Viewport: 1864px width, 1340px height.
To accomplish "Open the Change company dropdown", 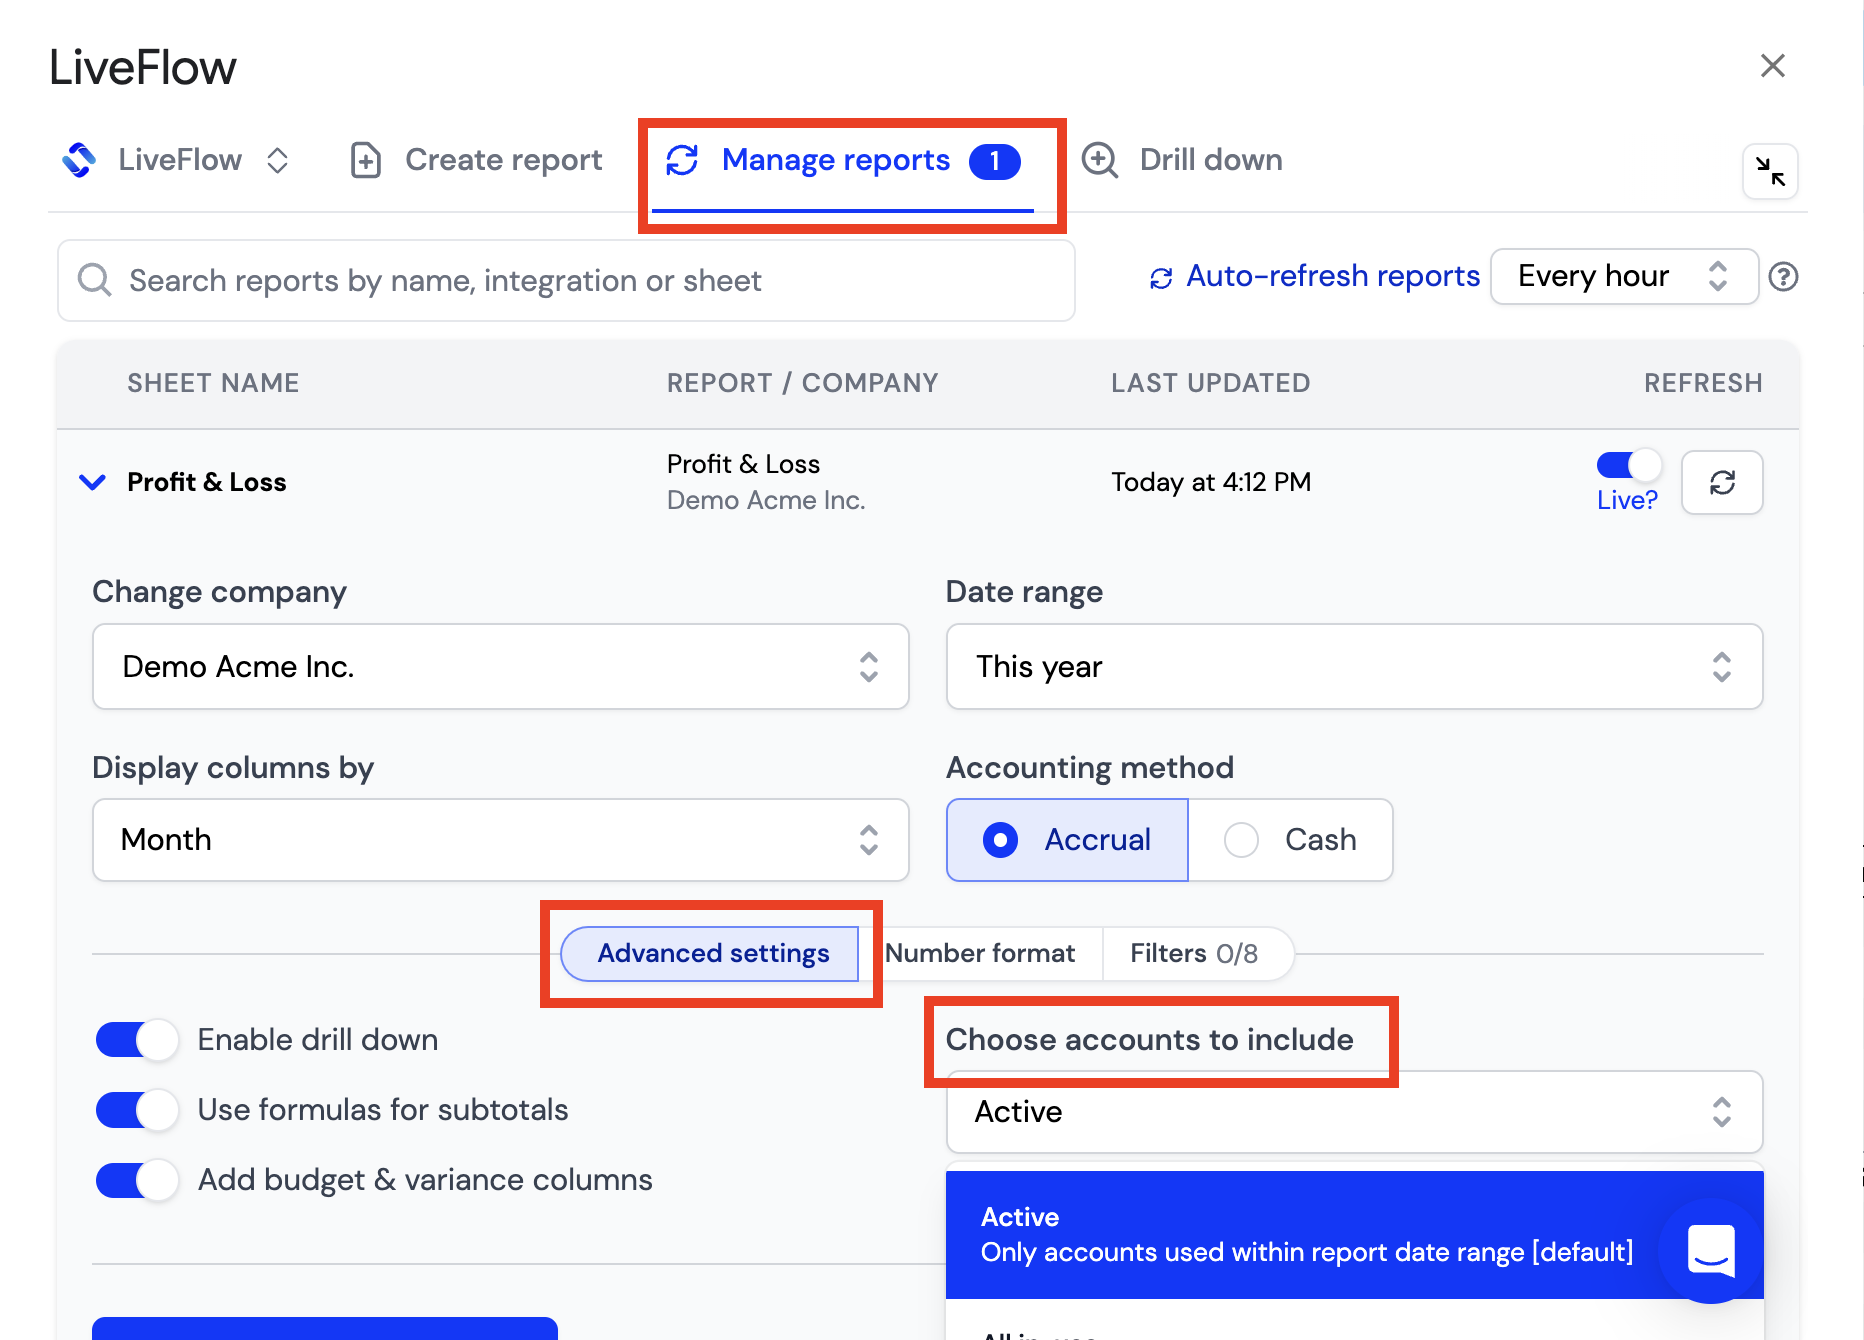I will pos(500,667).
